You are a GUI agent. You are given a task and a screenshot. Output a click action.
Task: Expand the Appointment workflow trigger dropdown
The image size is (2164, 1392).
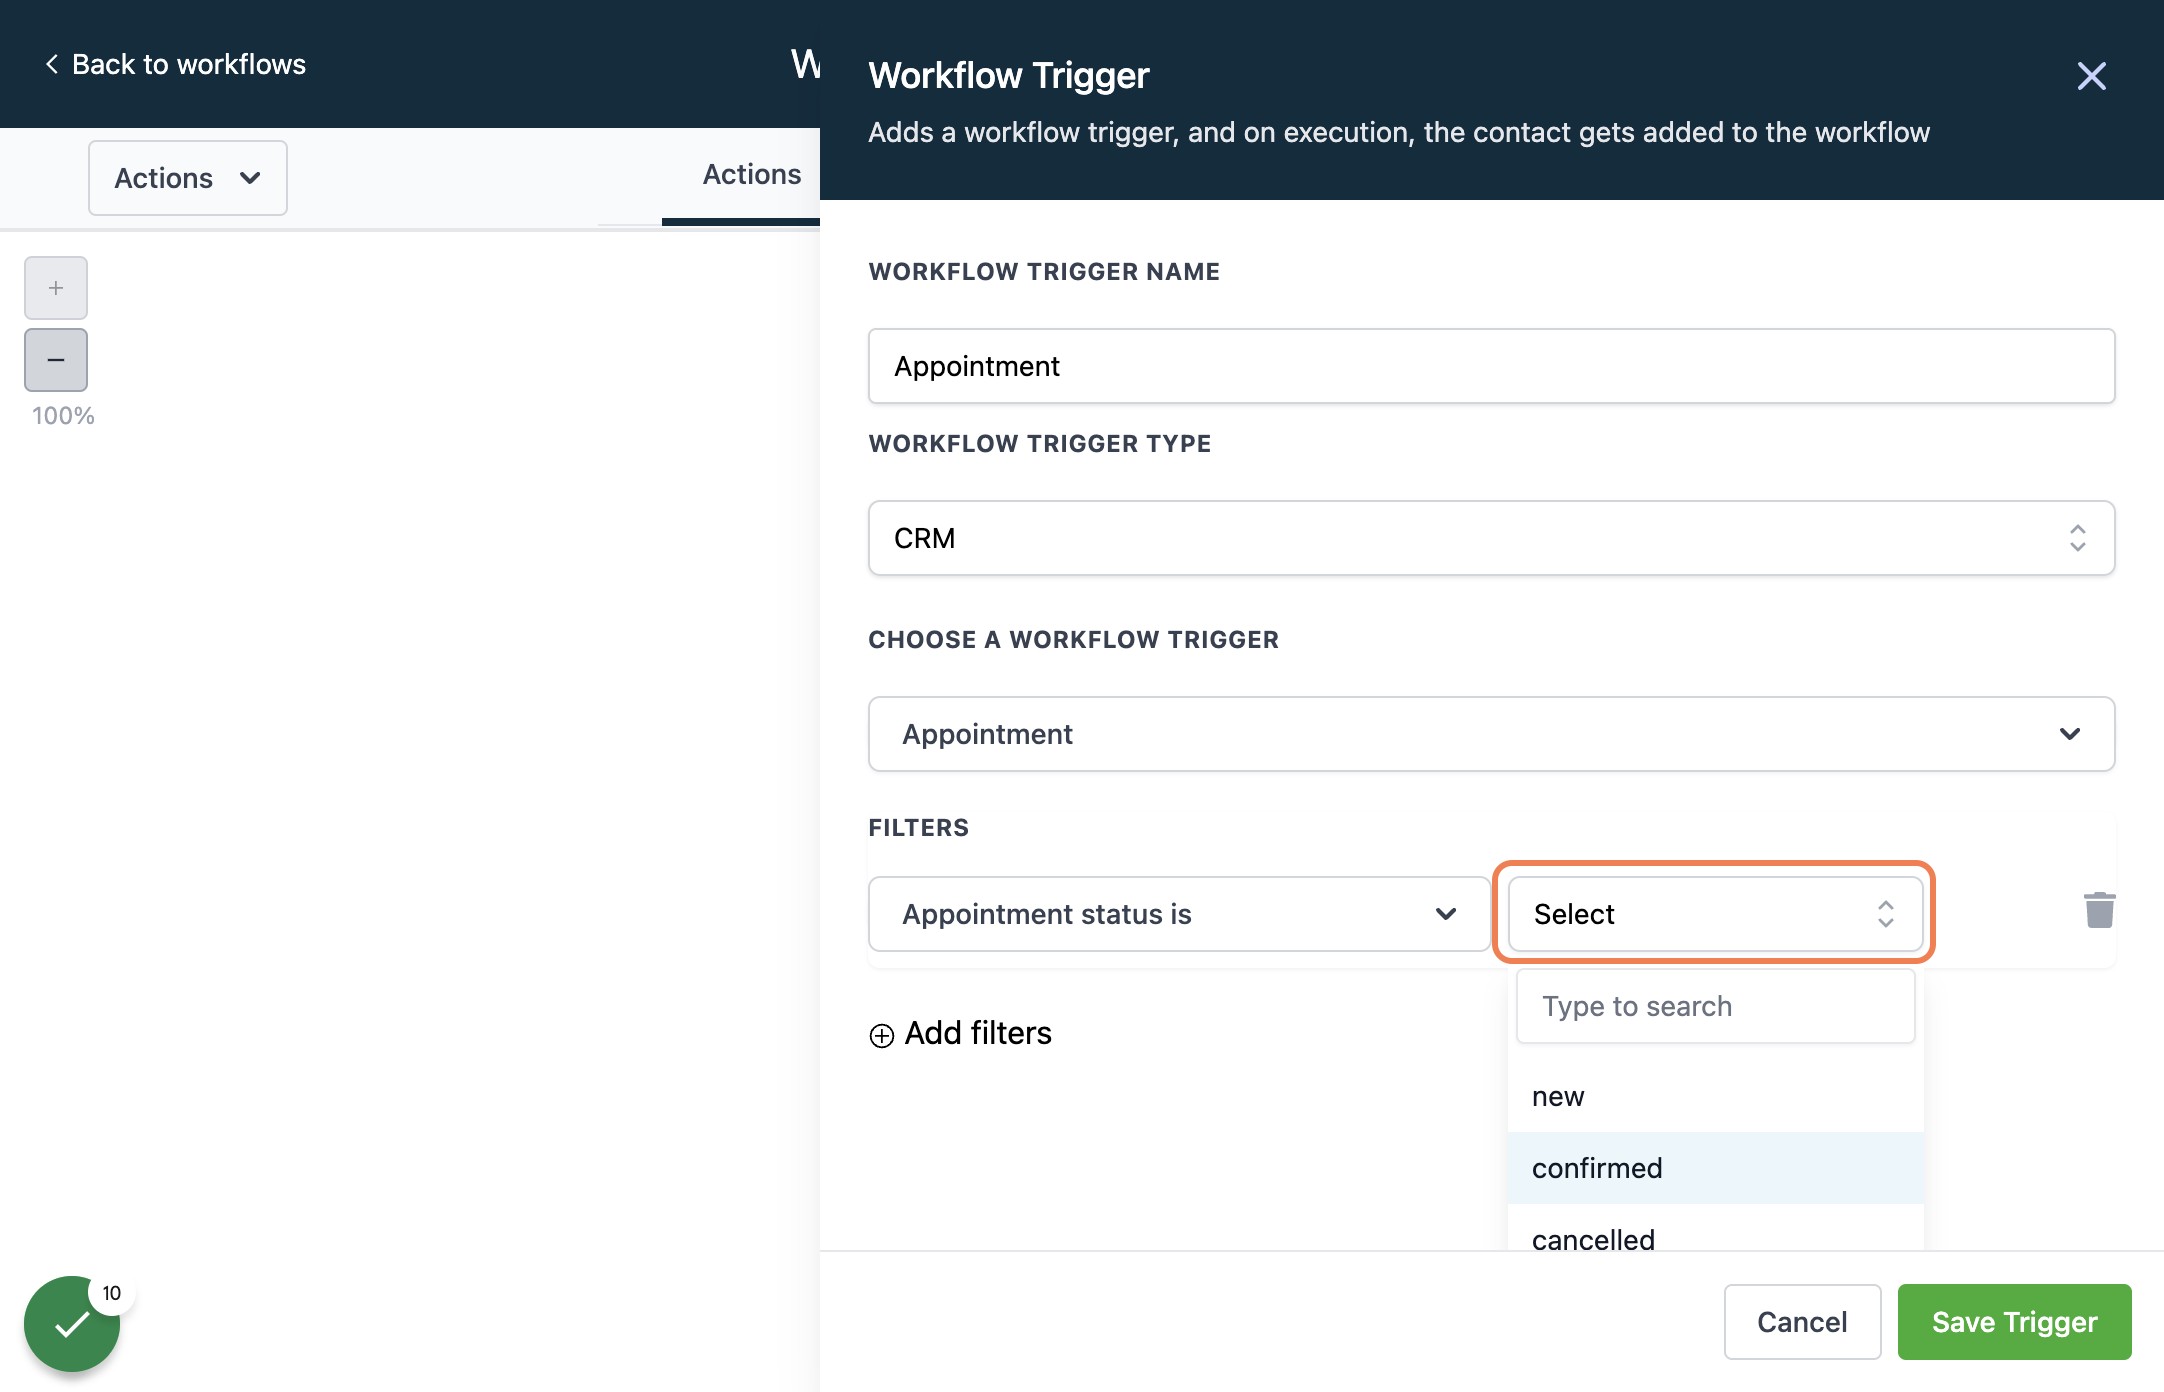point(1491,734)
